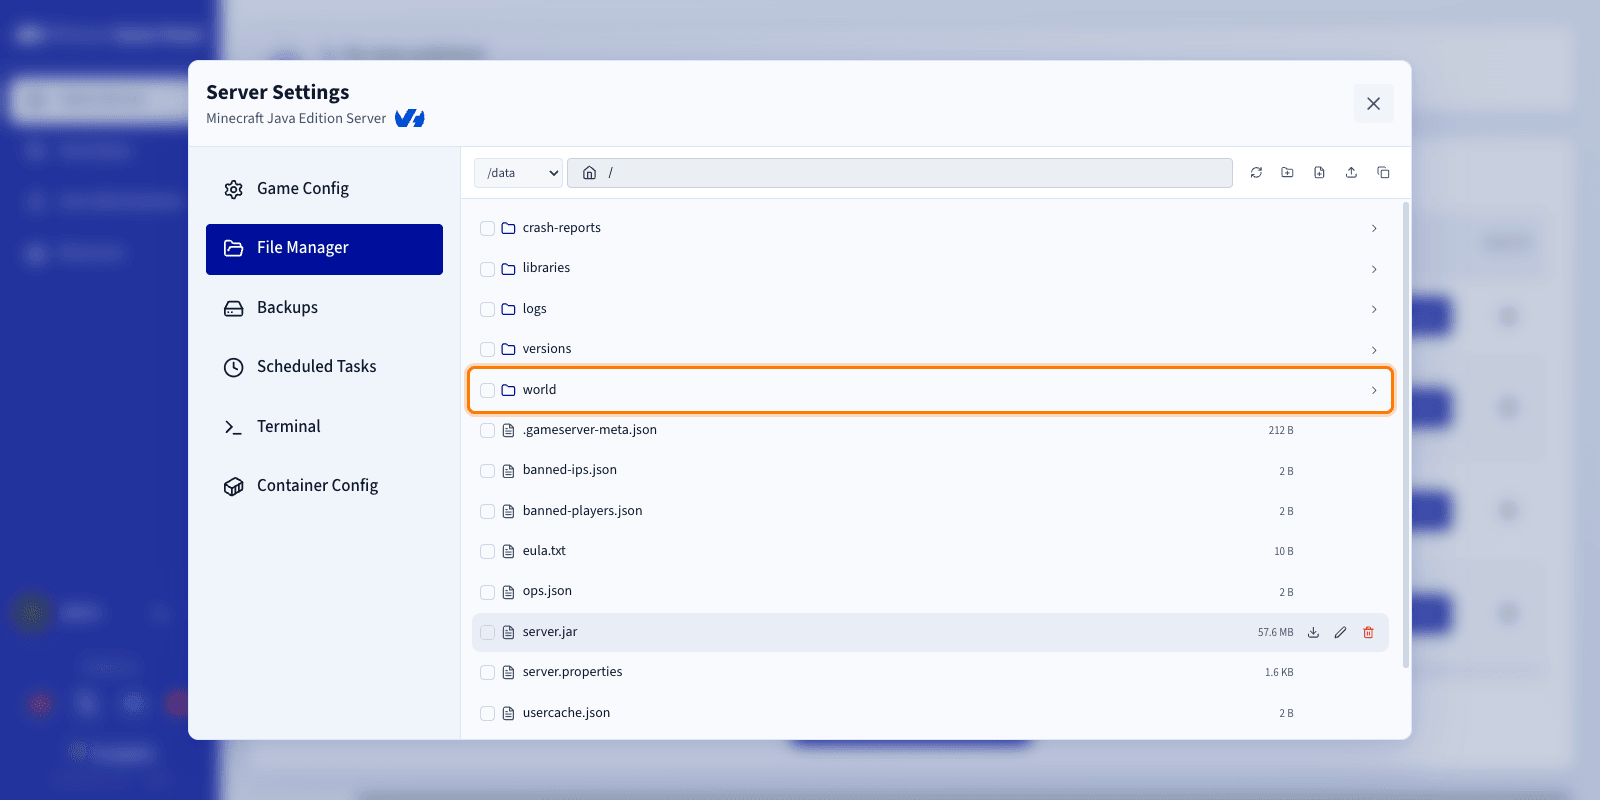Viewport: 1600px width, 800px height.
Task: Check the box next to logs
Action: [x=487, y=309]
